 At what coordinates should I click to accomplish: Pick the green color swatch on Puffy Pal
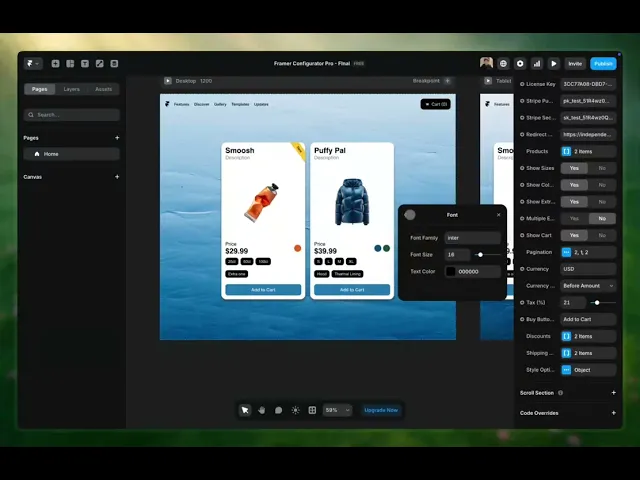(387, 248)
